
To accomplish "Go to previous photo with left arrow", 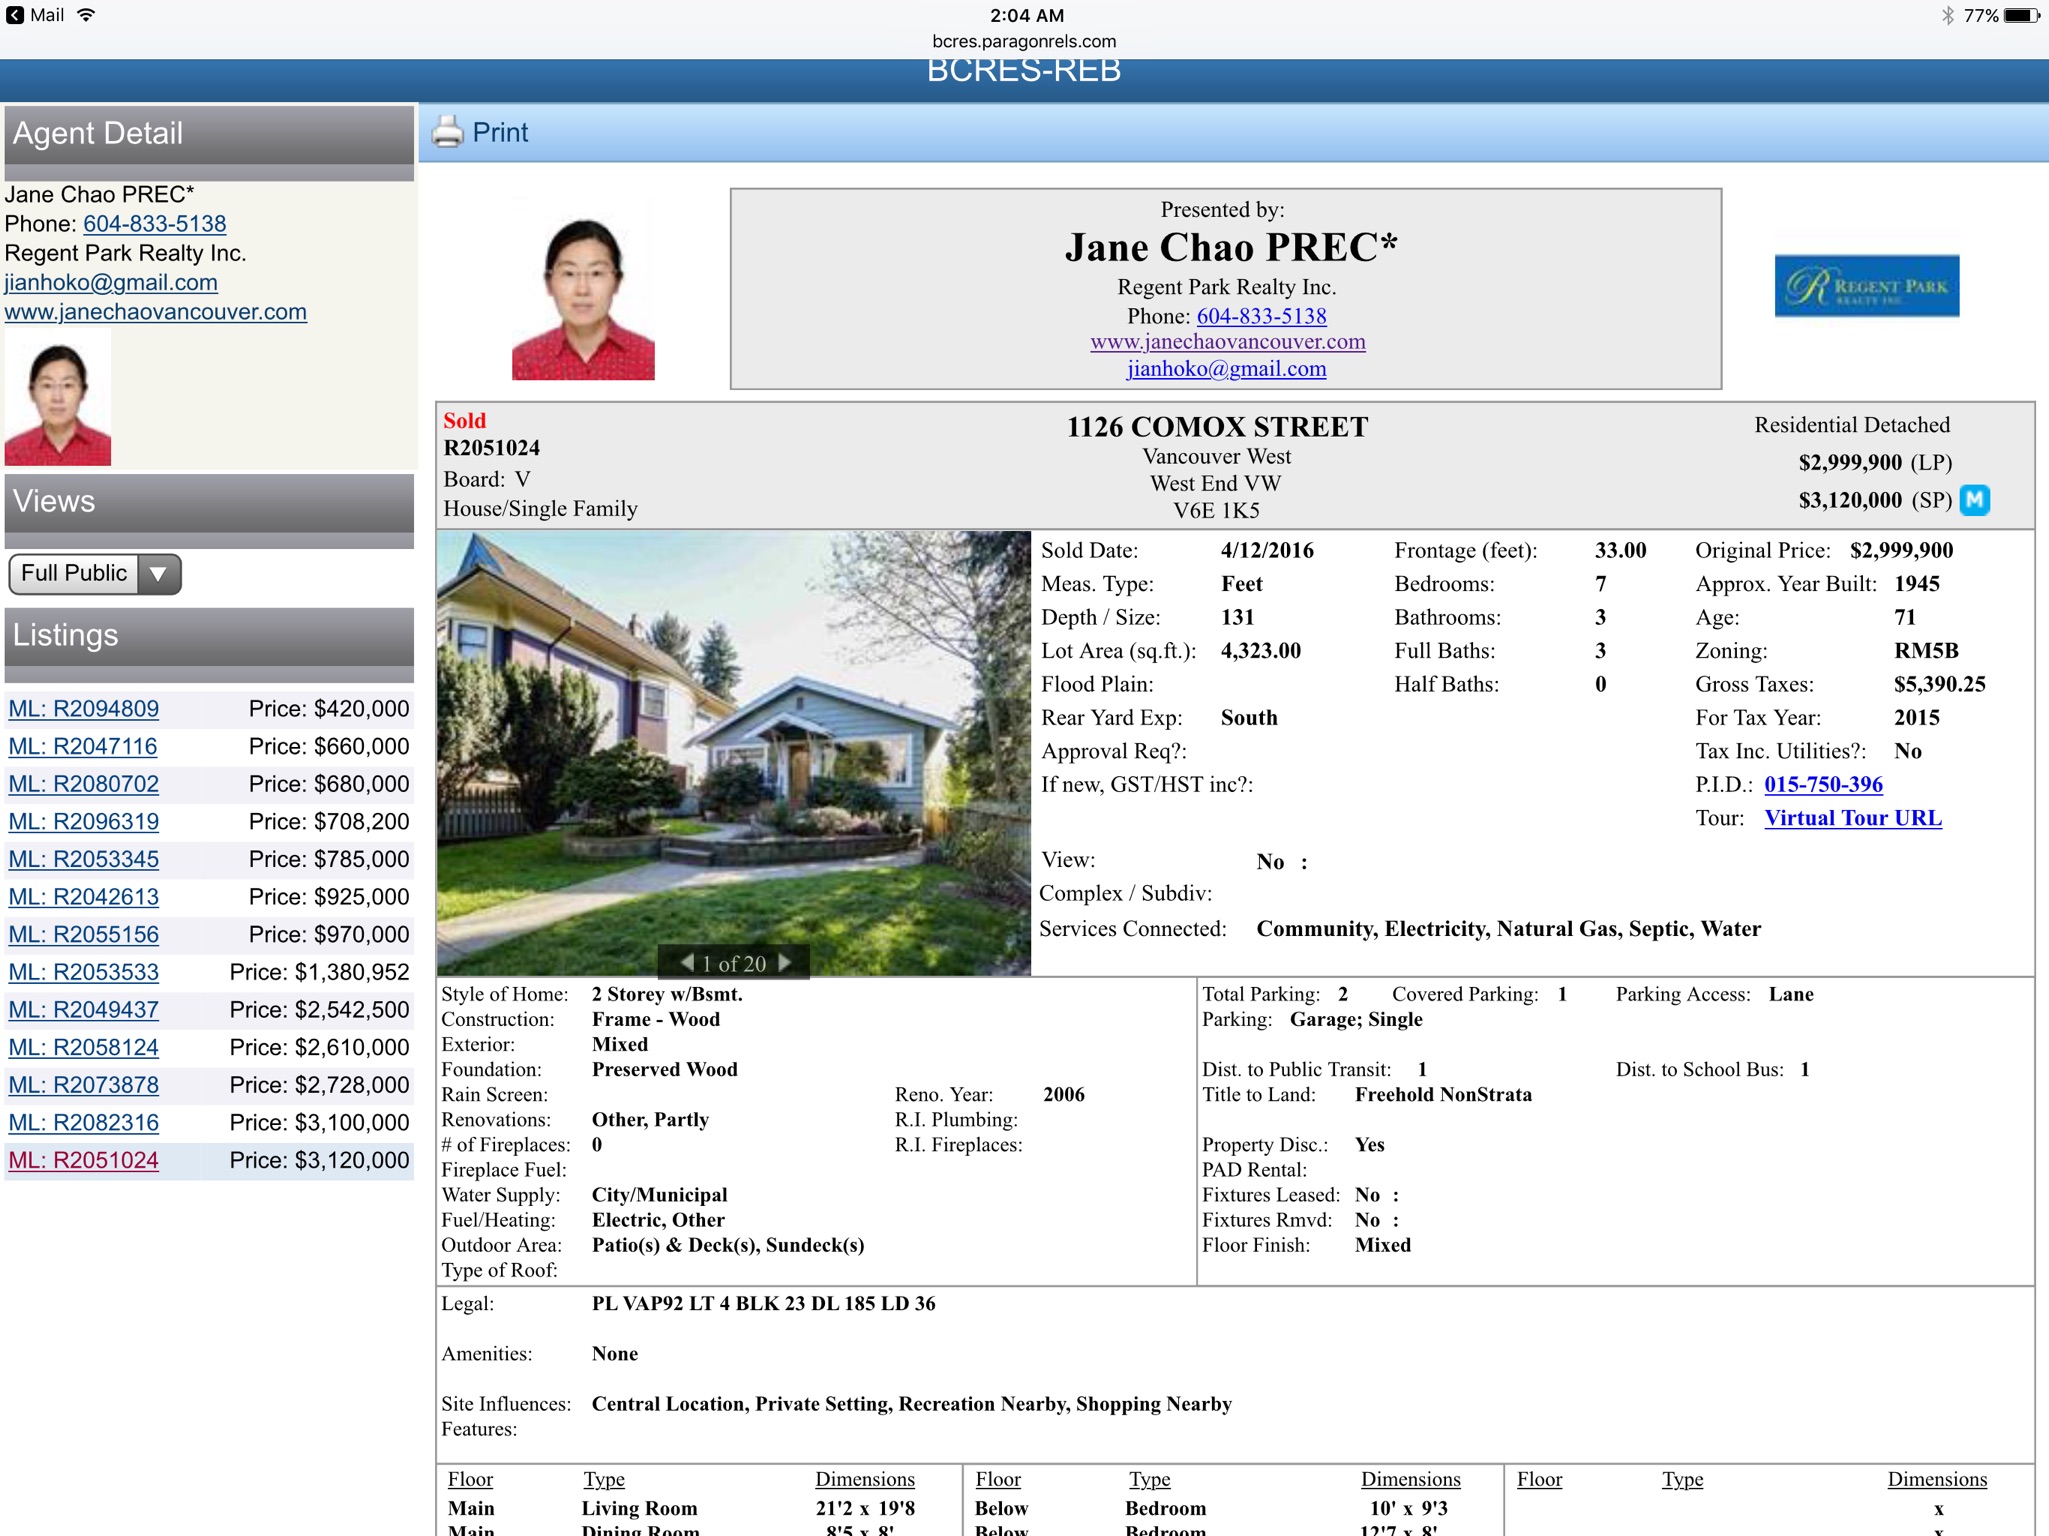I will [x=687, y=962].
